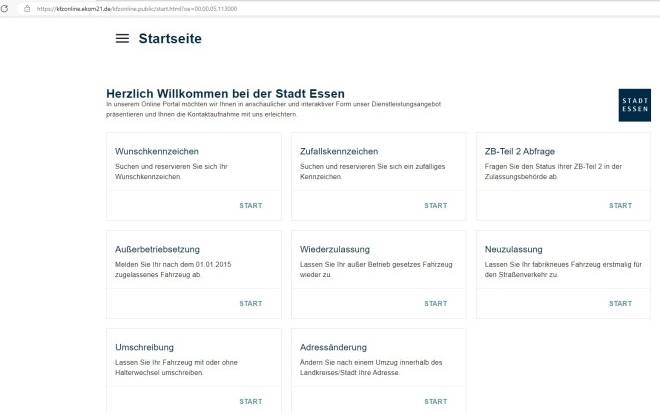Start the Umschreibung process

[x=250, y=401]
